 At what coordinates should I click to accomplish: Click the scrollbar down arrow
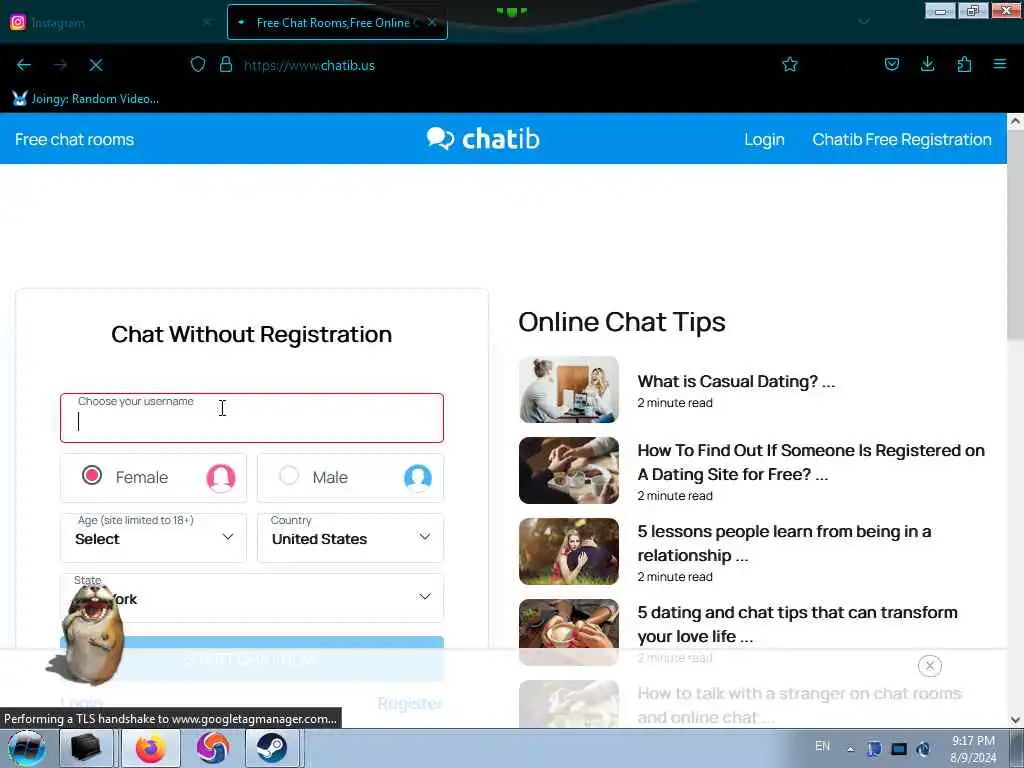coord(1016,720)
